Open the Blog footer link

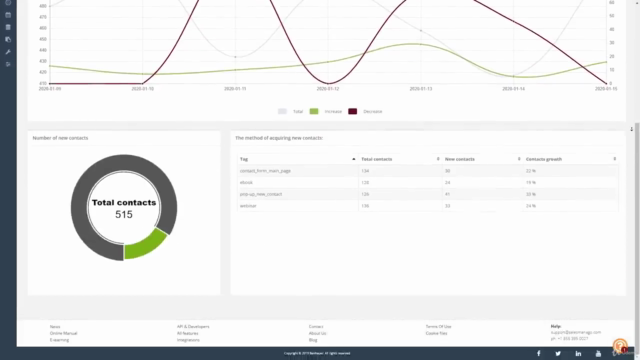(313, 340)
